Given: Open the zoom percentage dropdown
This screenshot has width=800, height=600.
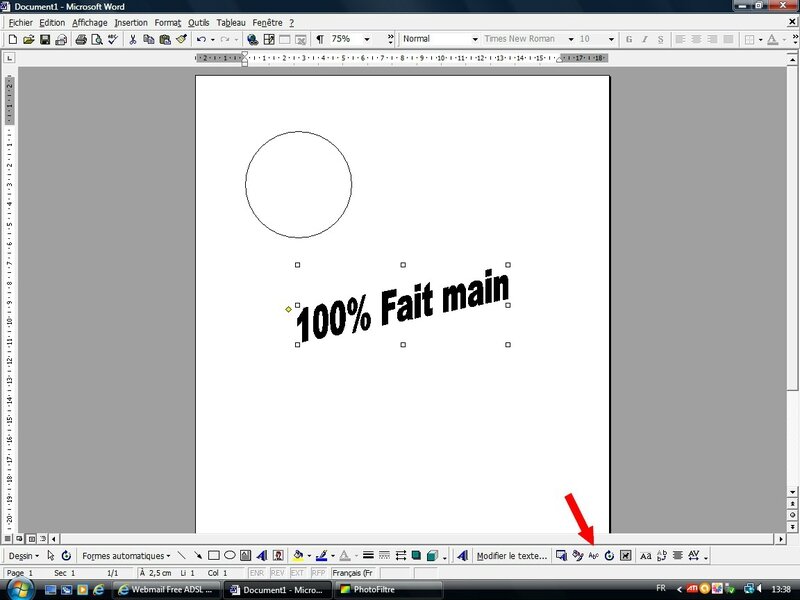Looking at the screenshot, I should tap(366, 39).
